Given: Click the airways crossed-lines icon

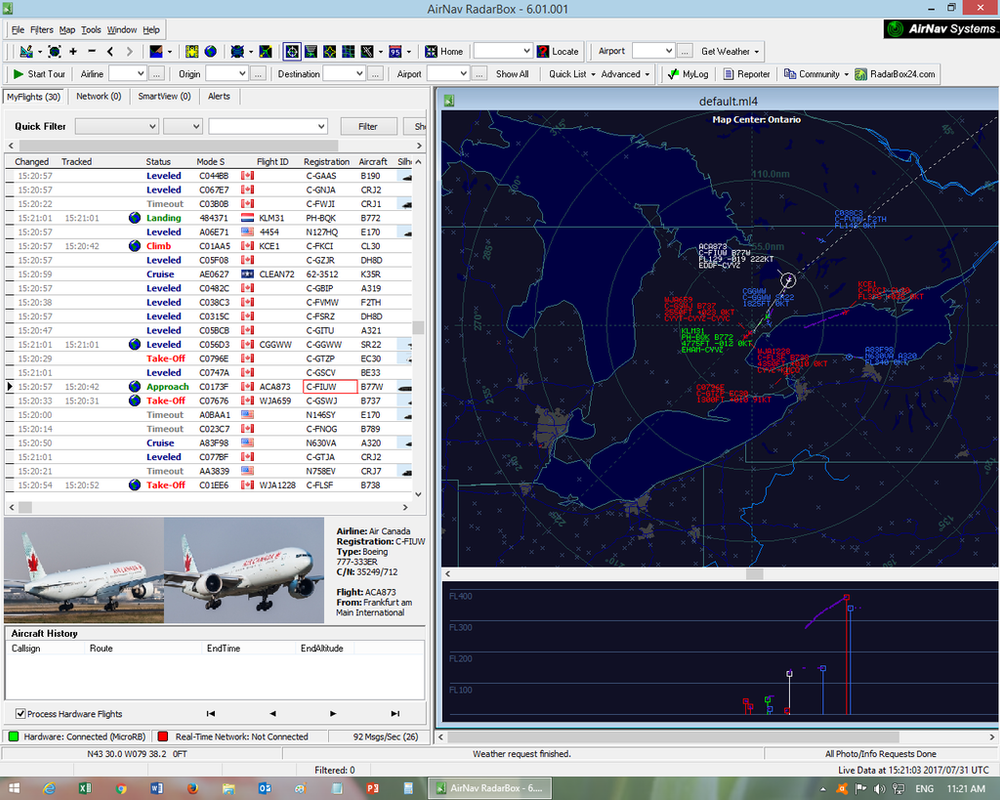Looking at the screenshot, I should tap(367, 52).
